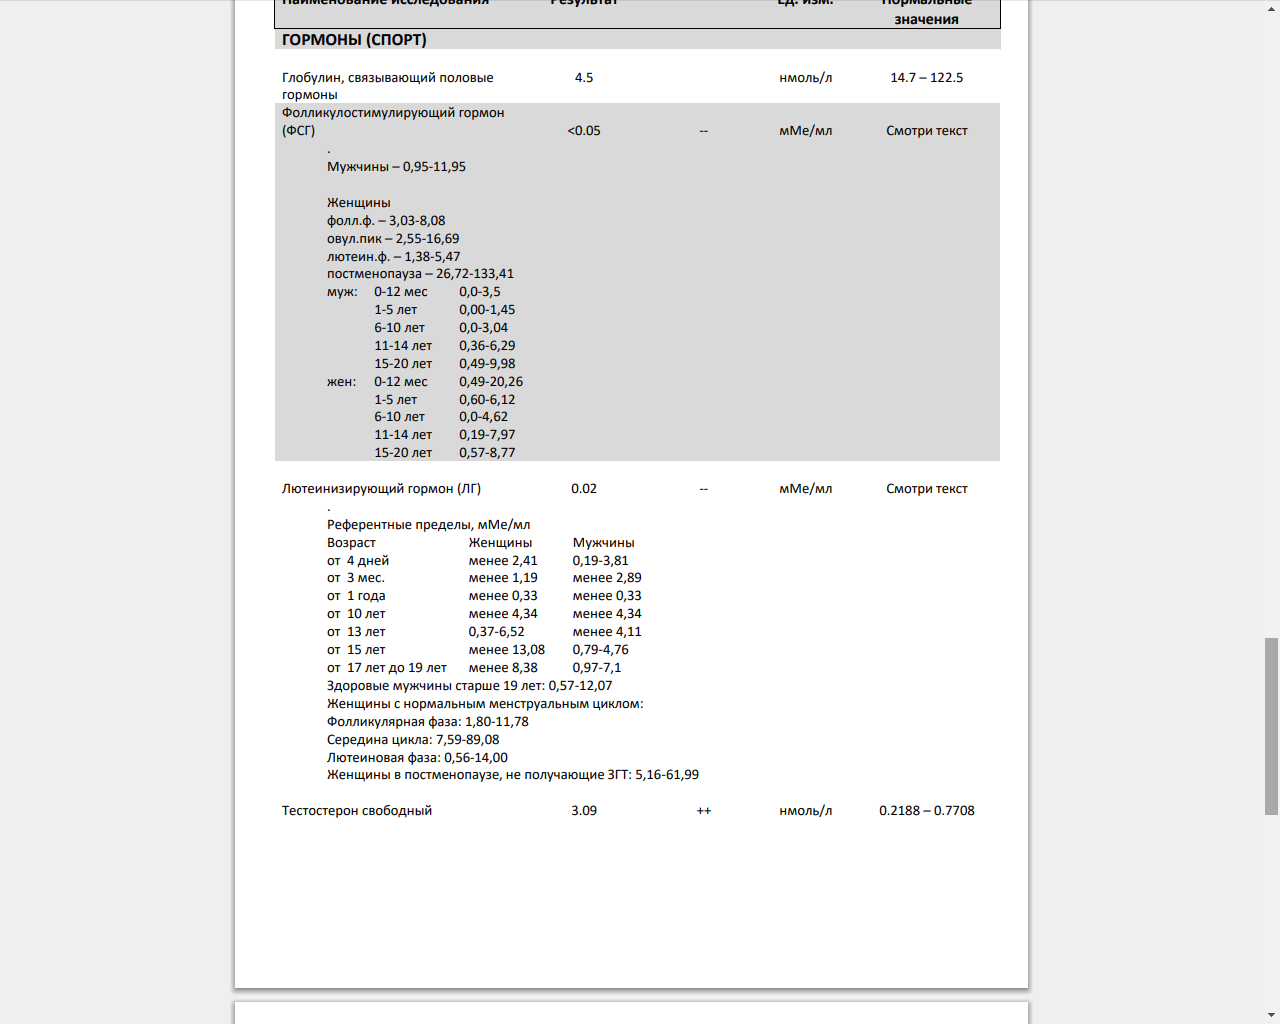Select the FSH result value <0.05
Viewport: 1280px width, 1024px height.
(584, 131)
